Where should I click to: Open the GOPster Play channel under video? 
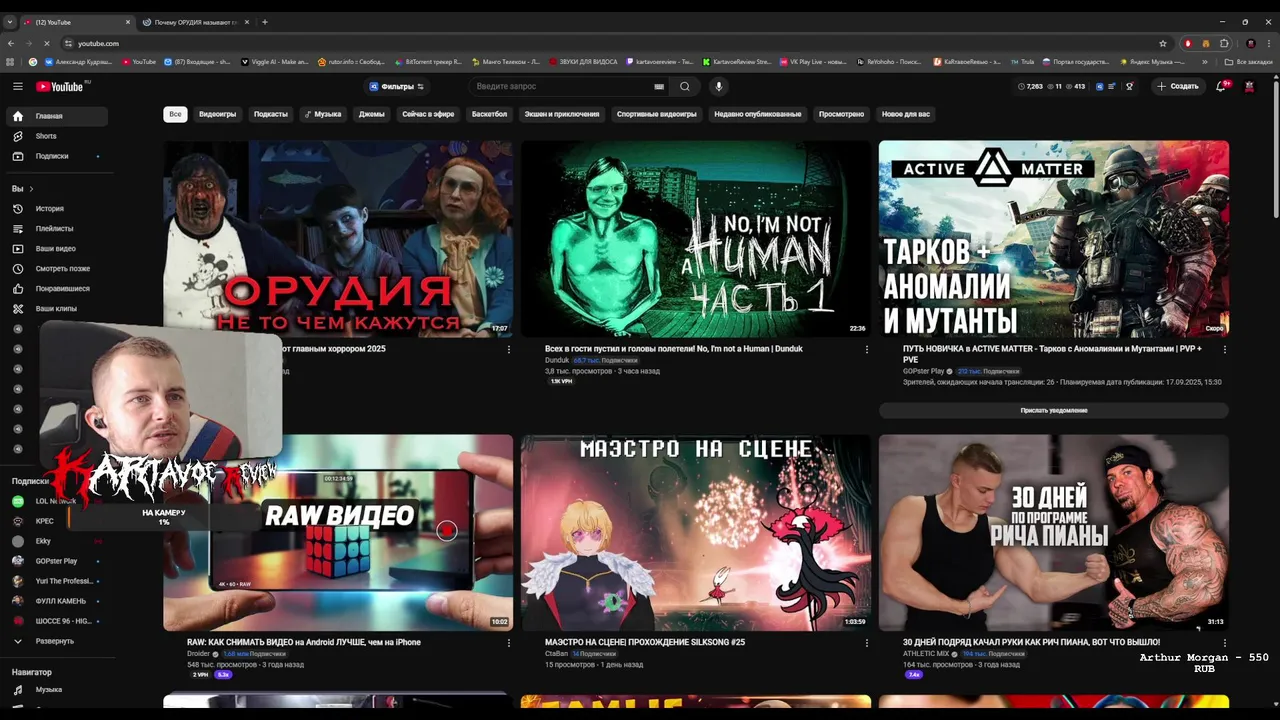coord(923,371)
